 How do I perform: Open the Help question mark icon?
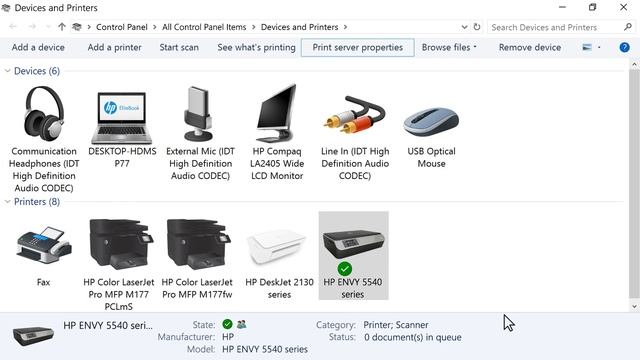coord(624,47)
